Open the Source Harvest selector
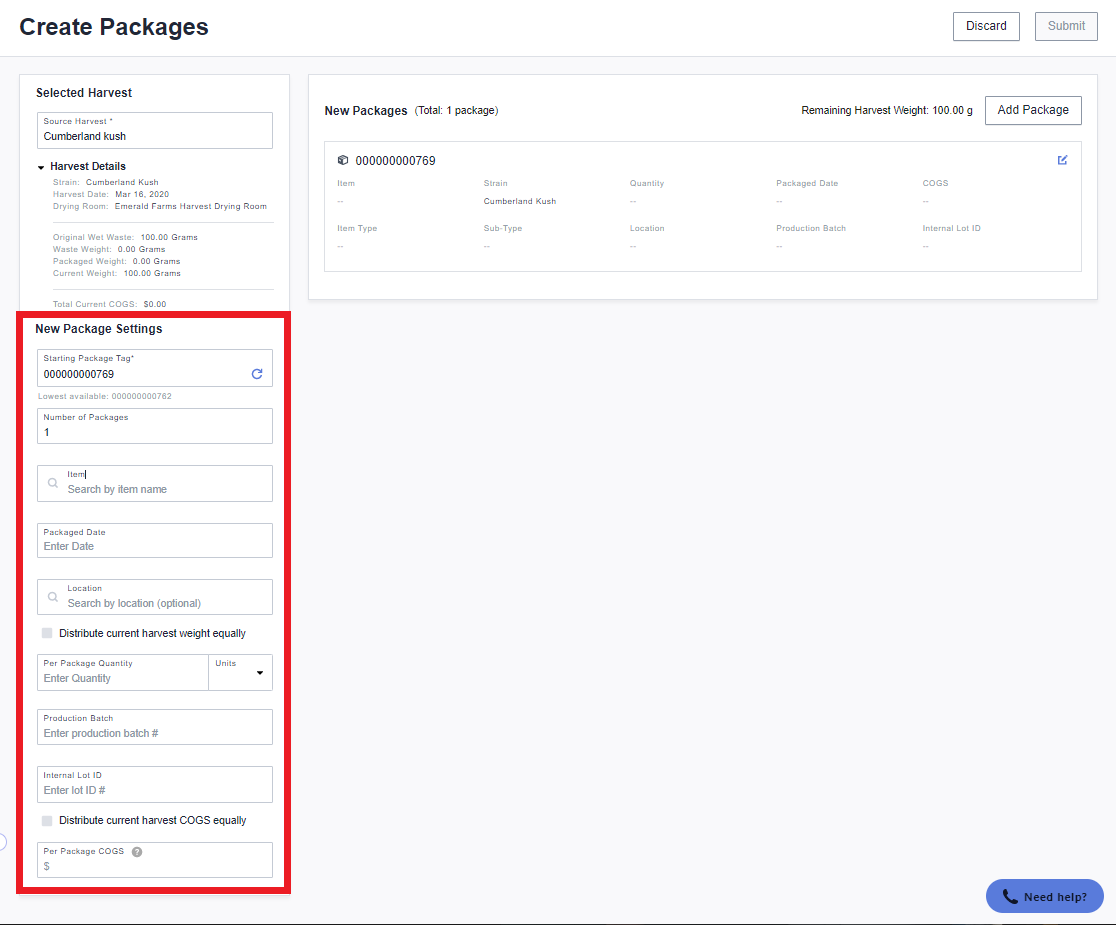The height and width of the screenshot is (925, 1116). click(155, 130)
